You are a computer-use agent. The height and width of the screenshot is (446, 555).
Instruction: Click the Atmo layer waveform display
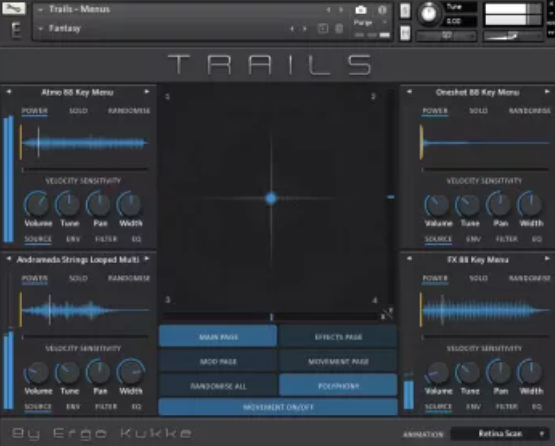point(85,143)
